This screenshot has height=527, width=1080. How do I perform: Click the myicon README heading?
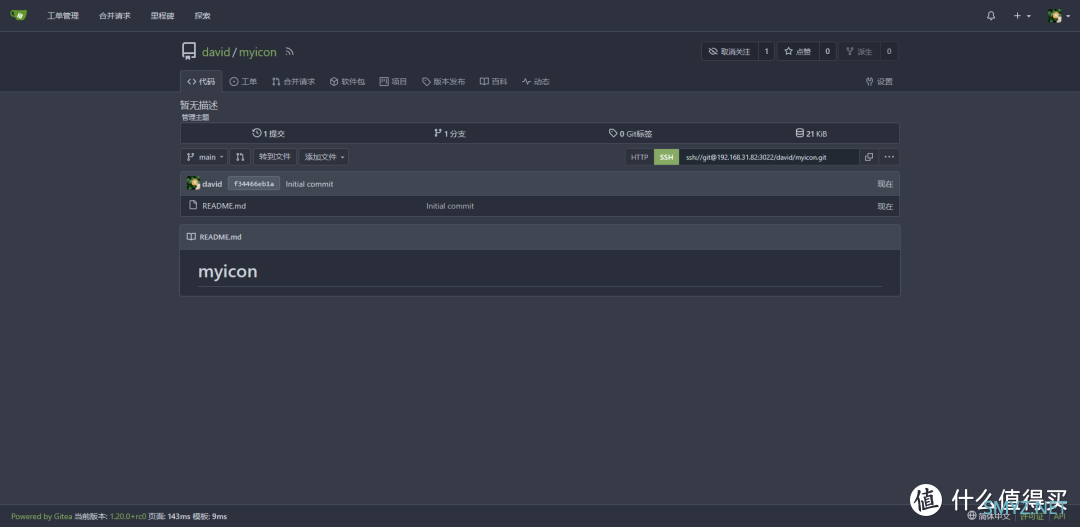coord(228,271)
